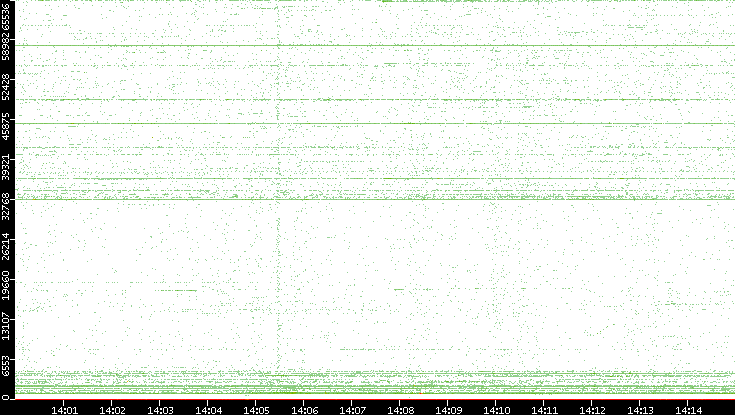735x415 pixels.
Task: Click the 14:10 time axis label
Action: pos(496,409)
